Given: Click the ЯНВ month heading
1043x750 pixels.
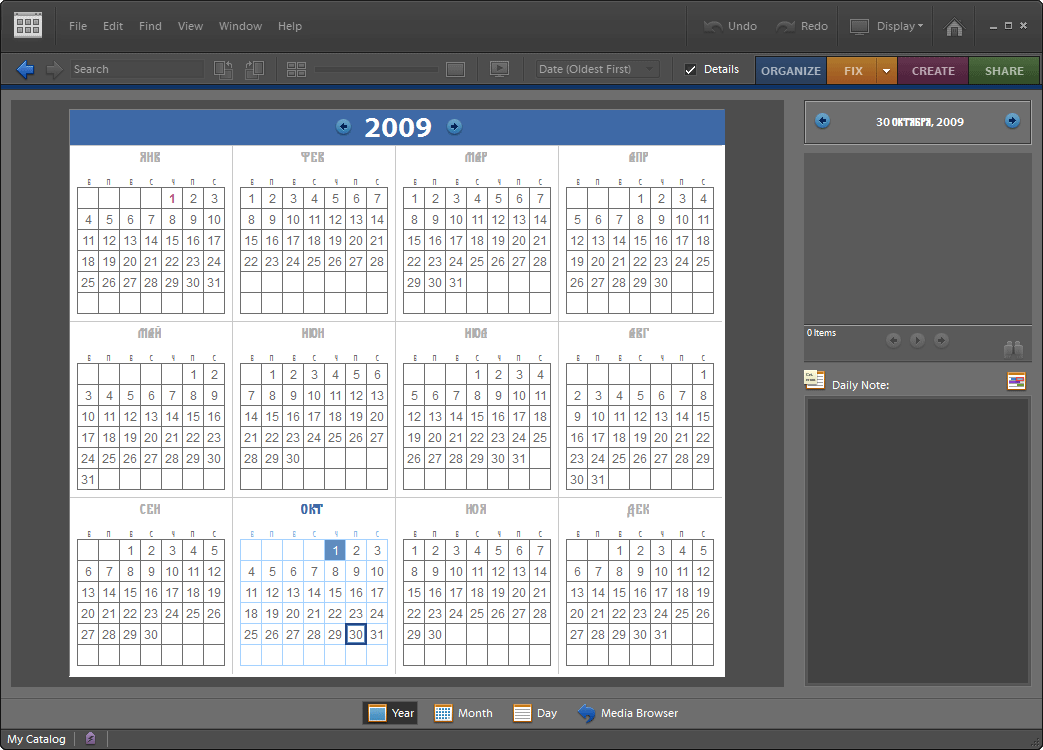Looking at the screenshot, I should [x=150, y=158].
